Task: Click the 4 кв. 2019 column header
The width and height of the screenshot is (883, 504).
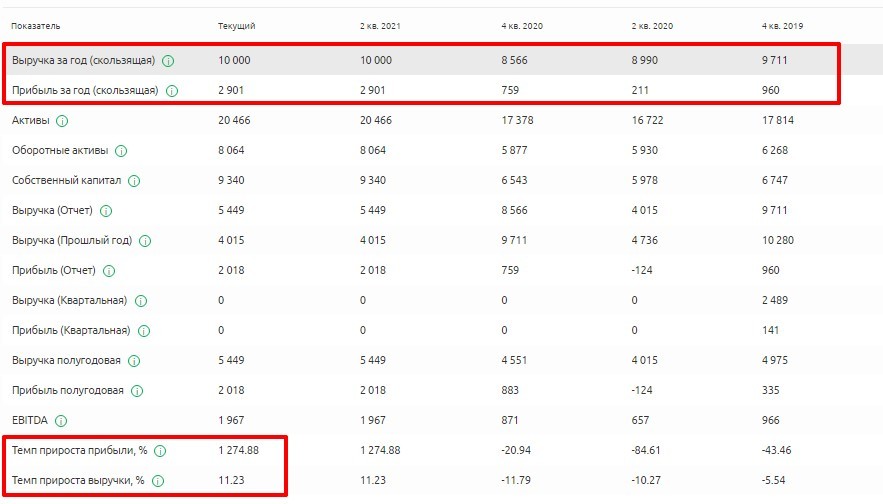Action: point(781,24)
